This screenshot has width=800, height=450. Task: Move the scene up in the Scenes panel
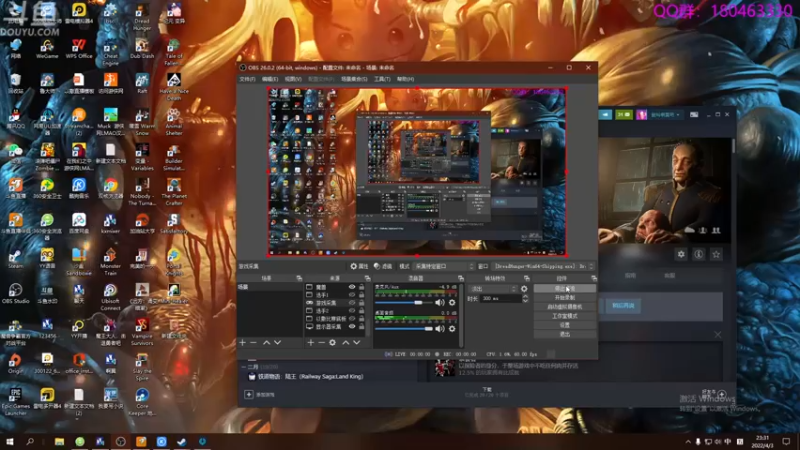coord(266,342)
